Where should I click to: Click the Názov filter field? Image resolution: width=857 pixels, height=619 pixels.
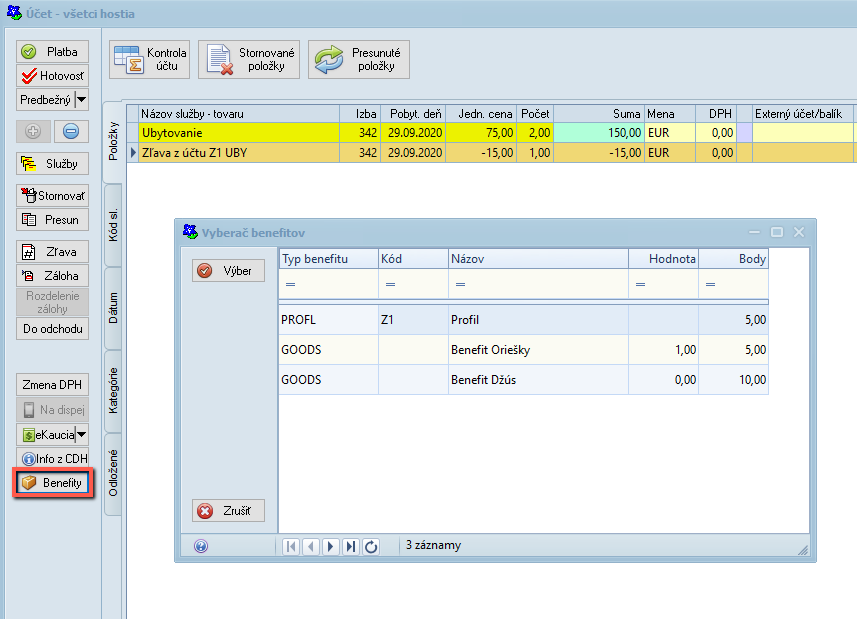click(x=538, y=285)
